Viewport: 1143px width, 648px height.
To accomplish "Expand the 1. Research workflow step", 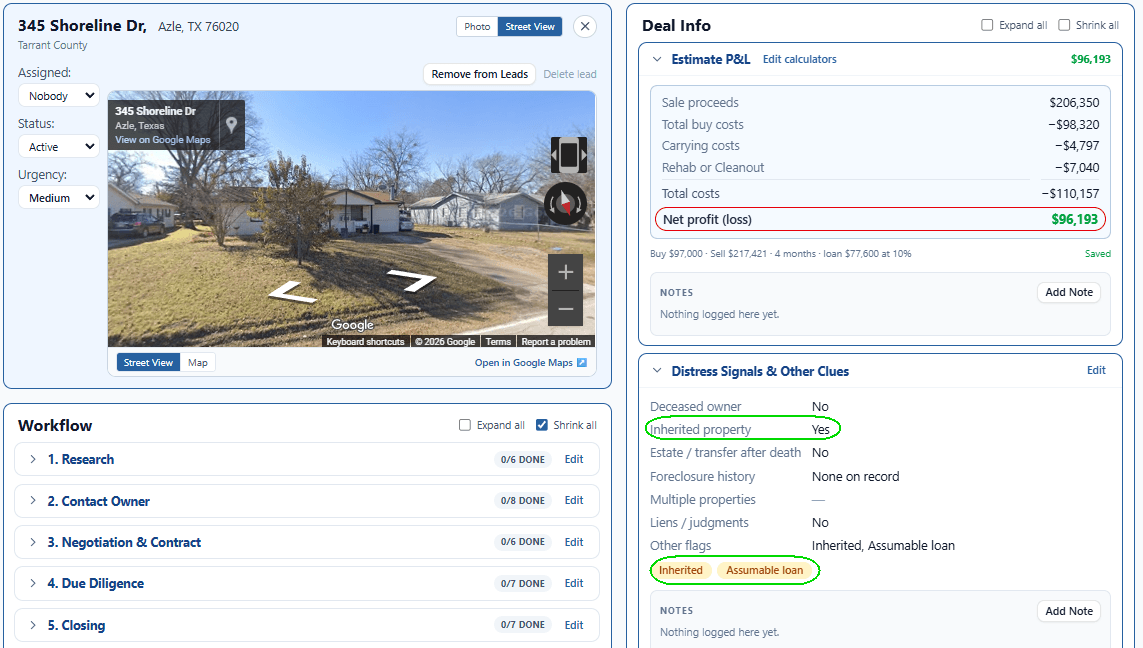I will tap(33, 459).
